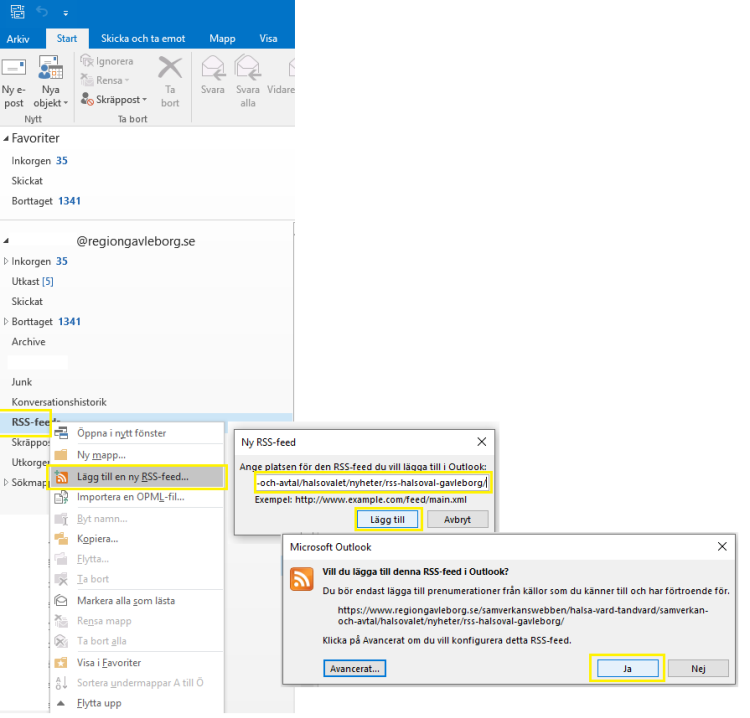
Task: Click the Lägg till button
Action: pos(387,519)
